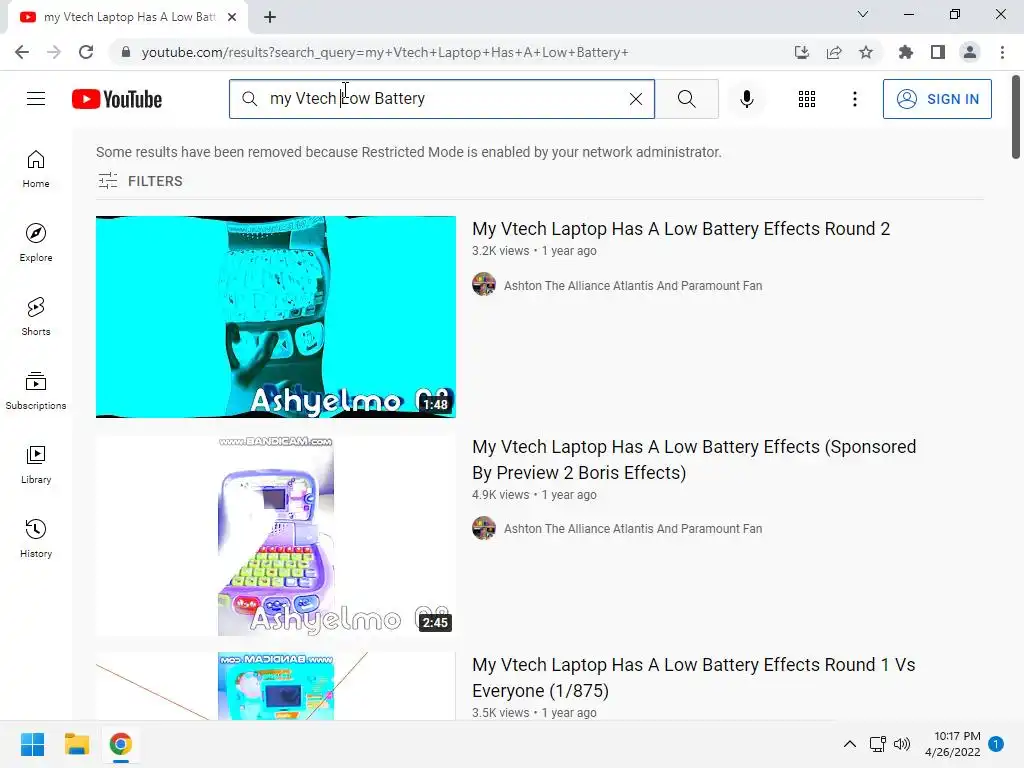Viewport: 1024px width, 768px height.
Task: Click the magnifier search button
Action: pyautogui.click(x=686, y=99)
